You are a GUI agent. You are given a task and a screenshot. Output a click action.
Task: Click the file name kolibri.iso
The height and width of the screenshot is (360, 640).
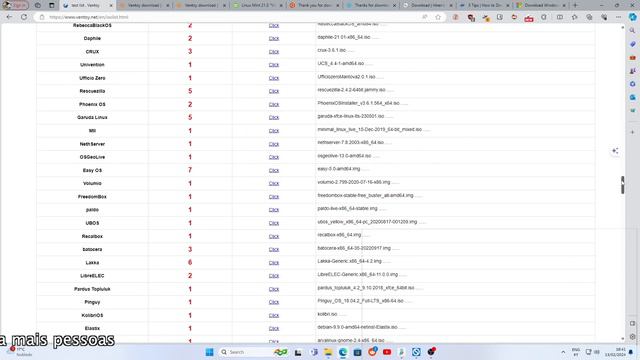327,314
